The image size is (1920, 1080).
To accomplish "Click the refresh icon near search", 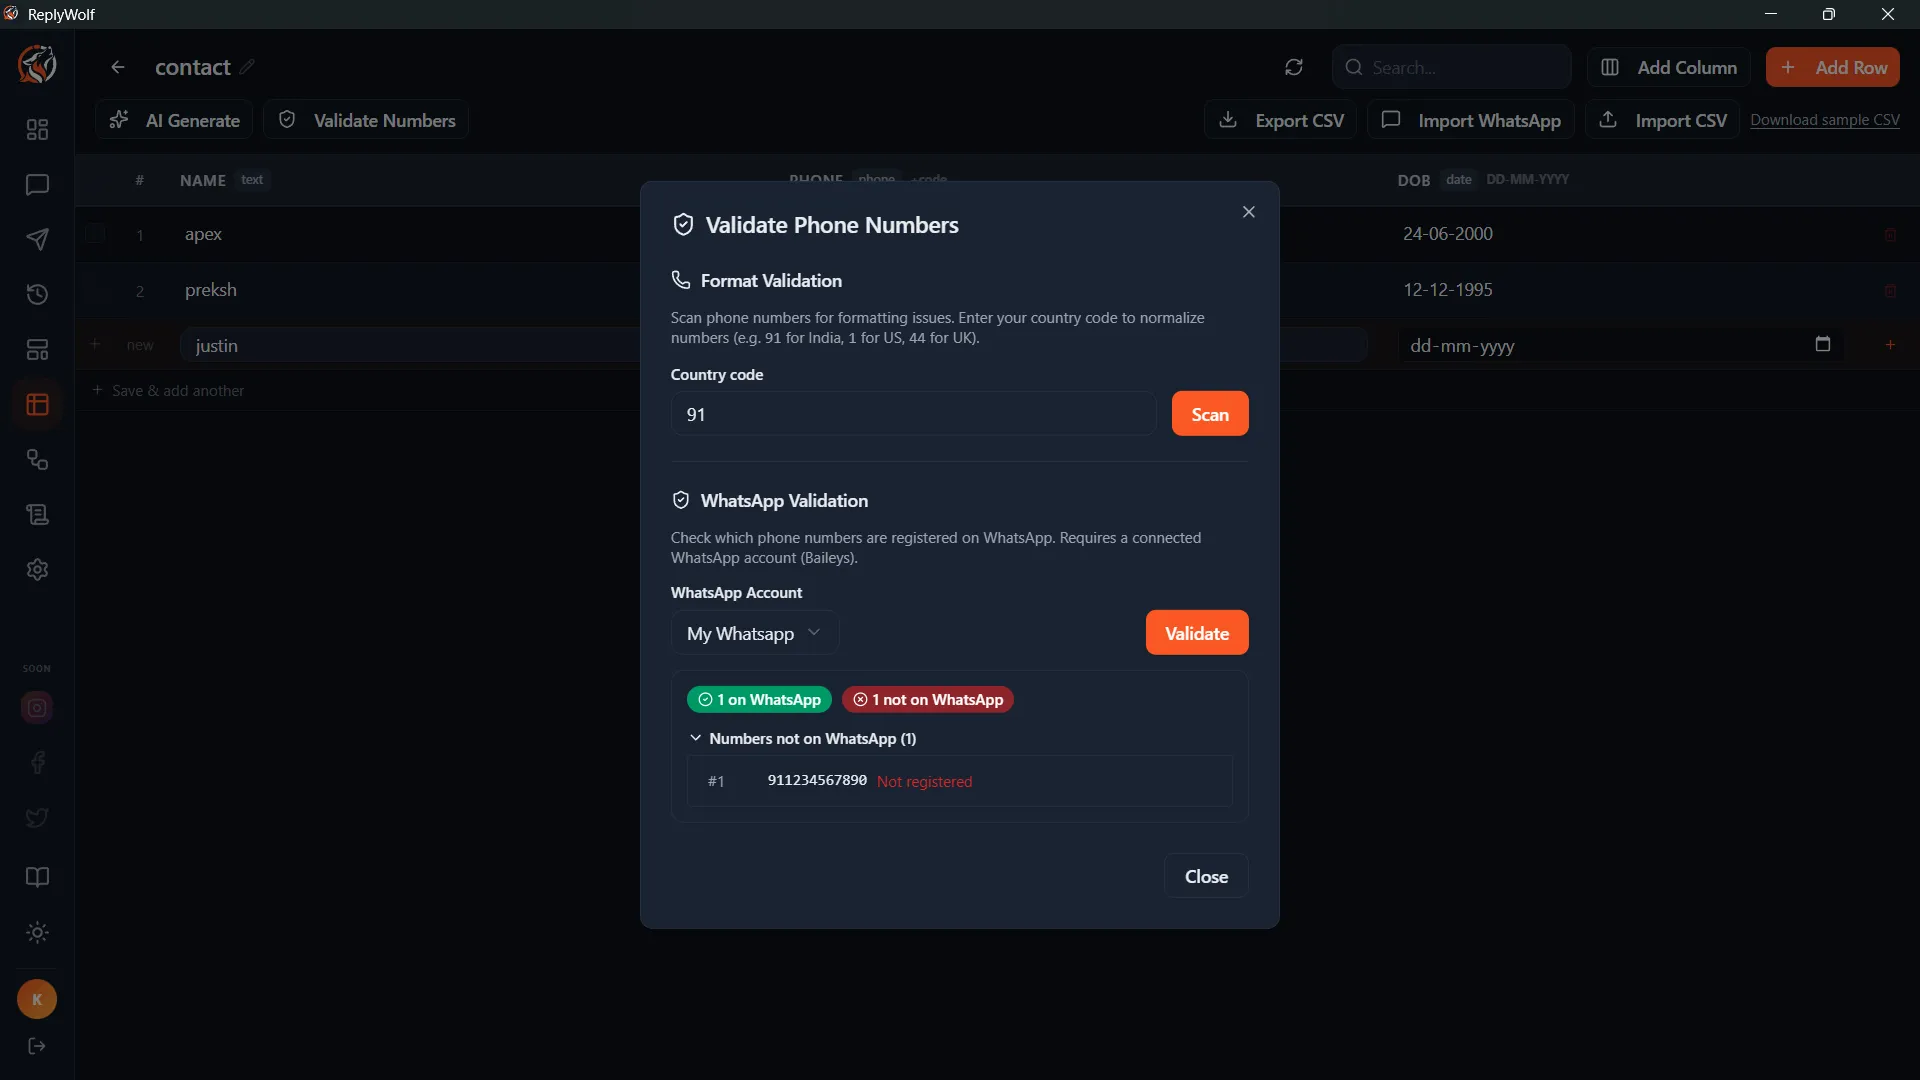I will pyautogui.click(x=1294, y=67).
